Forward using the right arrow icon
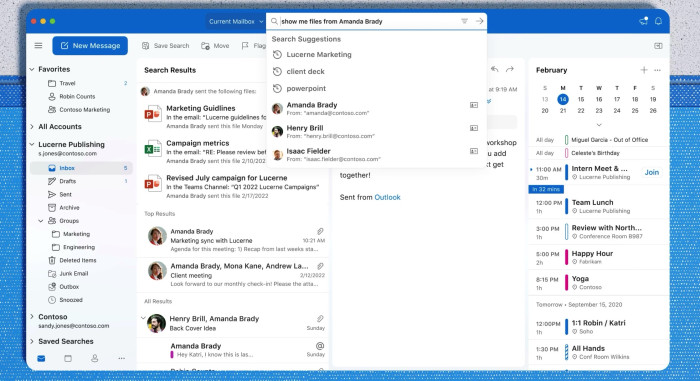This screenshot has height=381, width=700. [510, 69]
